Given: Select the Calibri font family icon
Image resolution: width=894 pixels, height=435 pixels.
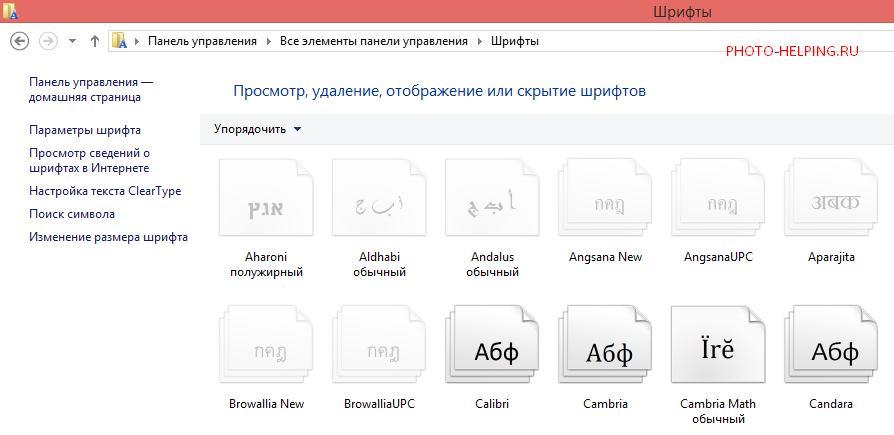Looking at the screenshot, I should (492, 344).
